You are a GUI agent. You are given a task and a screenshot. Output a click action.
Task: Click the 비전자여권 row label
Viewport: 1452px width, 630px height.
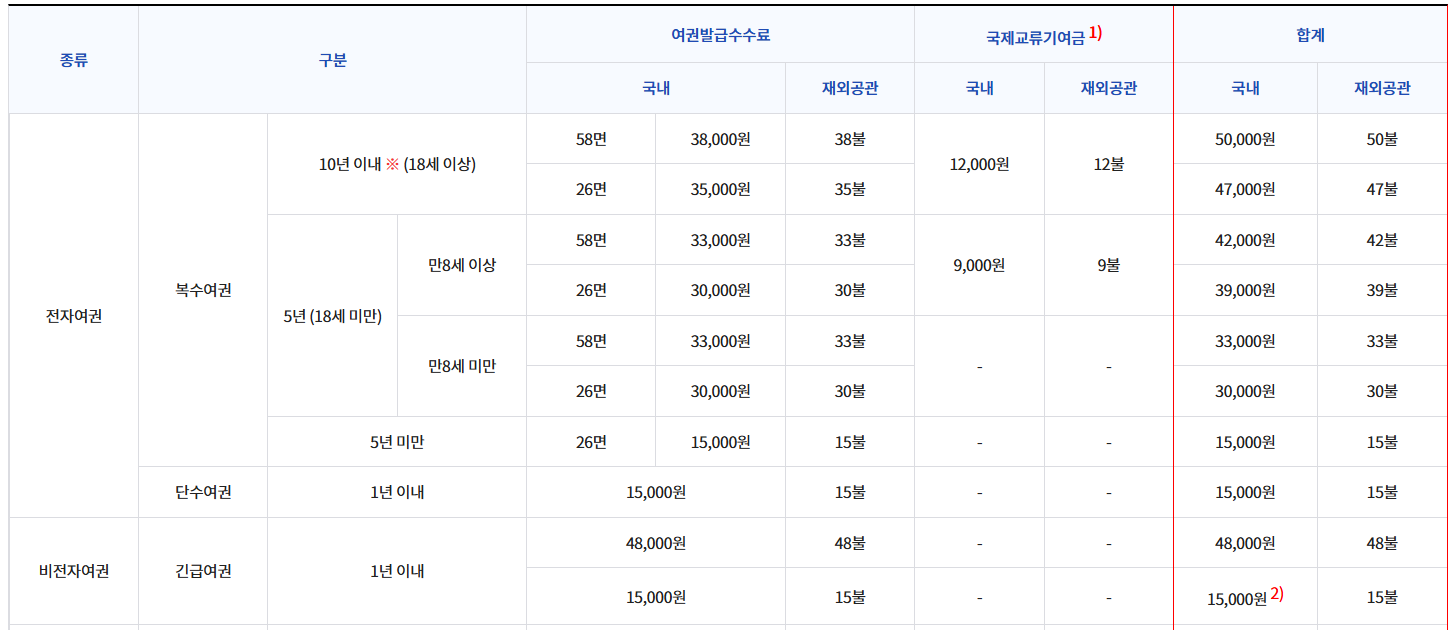(73, 568)
